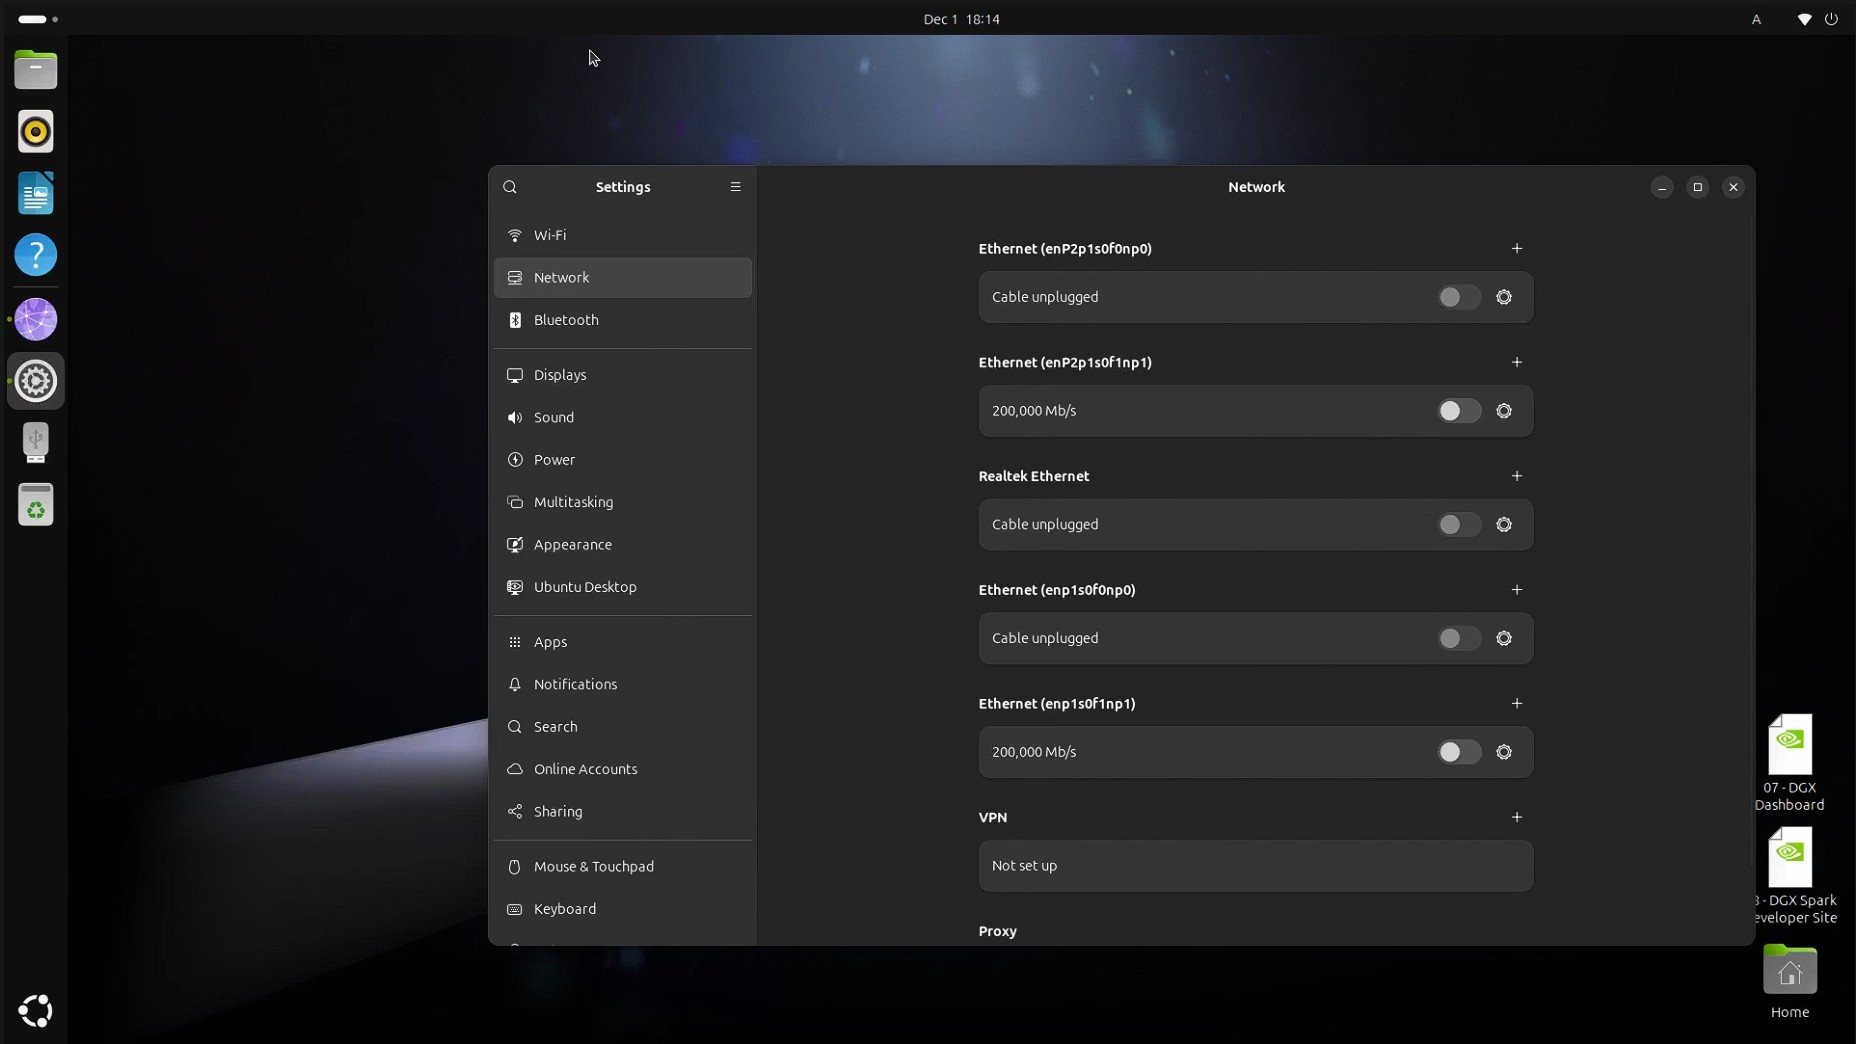Click the search icon in Settings
1856x1044 pixels.
pyautogui.click(x=510, y=187)
